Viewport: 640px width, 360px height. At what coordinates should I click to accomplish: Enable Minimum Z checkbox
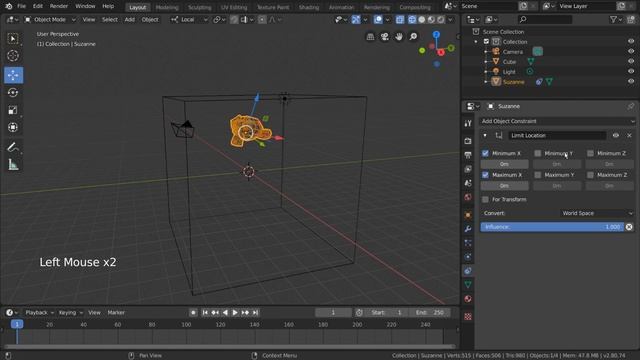pos(590,153)
